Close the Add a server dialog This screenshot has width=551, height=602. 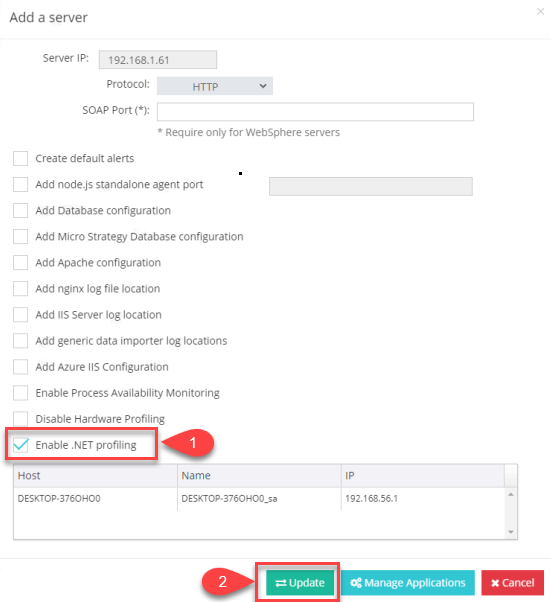tap(540, 12)
